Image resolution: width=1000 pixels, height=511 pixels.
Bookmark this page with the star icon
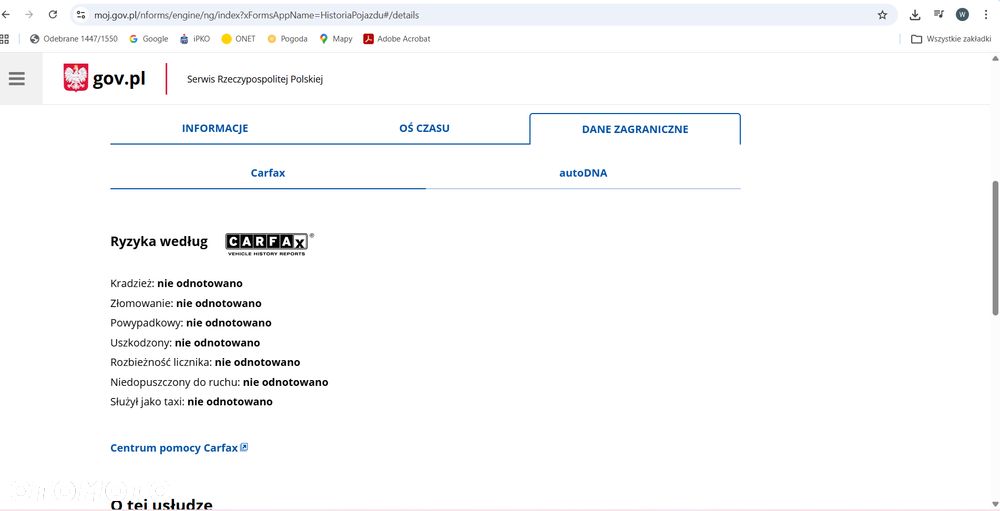click(883, 15)
